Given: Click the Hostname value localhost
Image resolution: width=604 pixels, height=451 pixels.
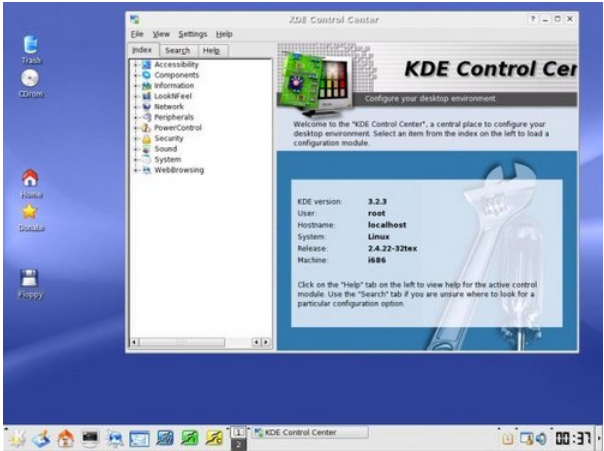Looking at the screenshot, I should point(387,225).
